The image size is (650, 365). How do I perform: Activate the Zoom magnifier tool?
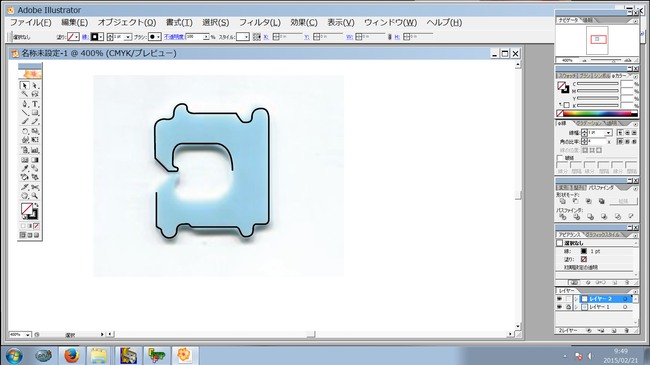pyautogui.click(x=35, y=196)
